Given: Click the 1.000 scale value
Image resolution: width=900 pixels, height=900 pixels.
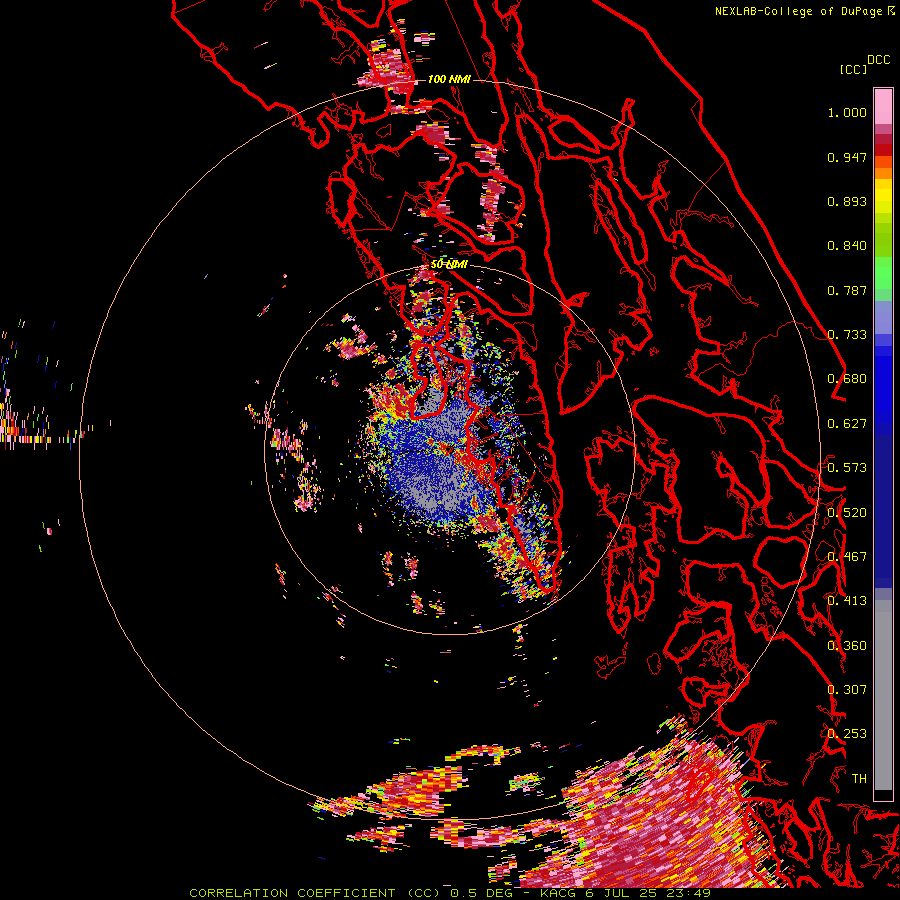Looking at the screenshot, I should 847,112.
